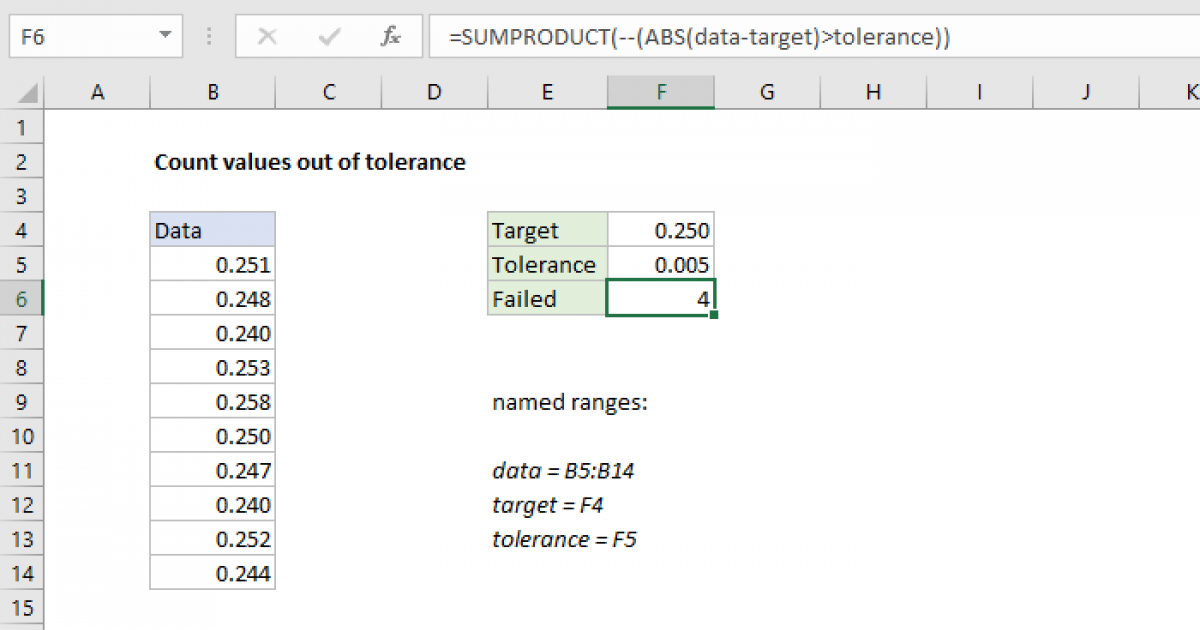Select column B header
Viewport: 1200px width, 630px height.
213,92
